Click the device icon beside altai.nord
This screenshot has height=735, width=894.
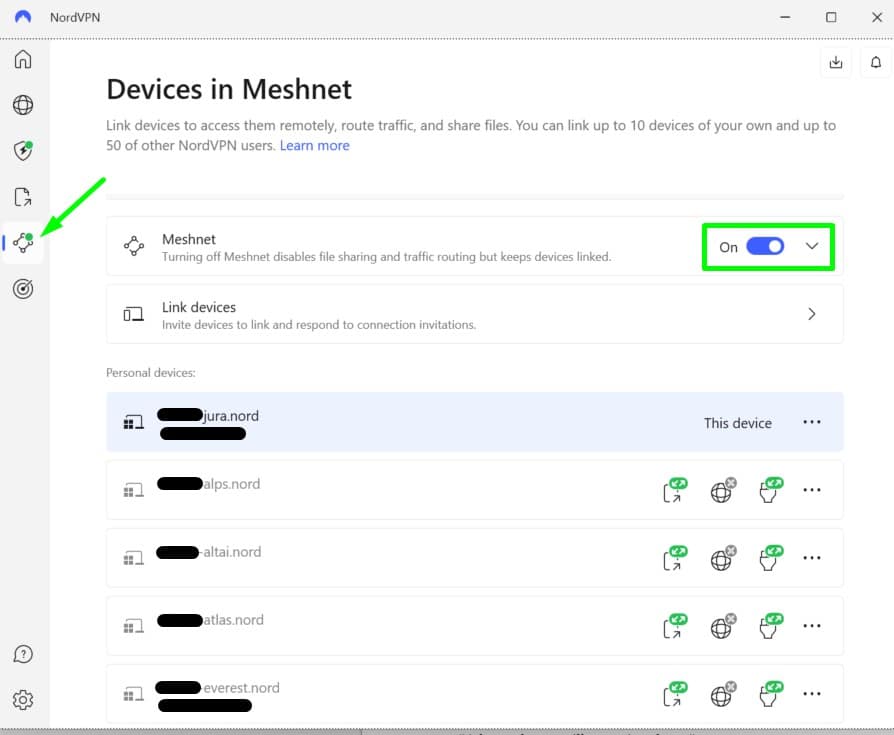pyautogui.click(x=134, y=558)
